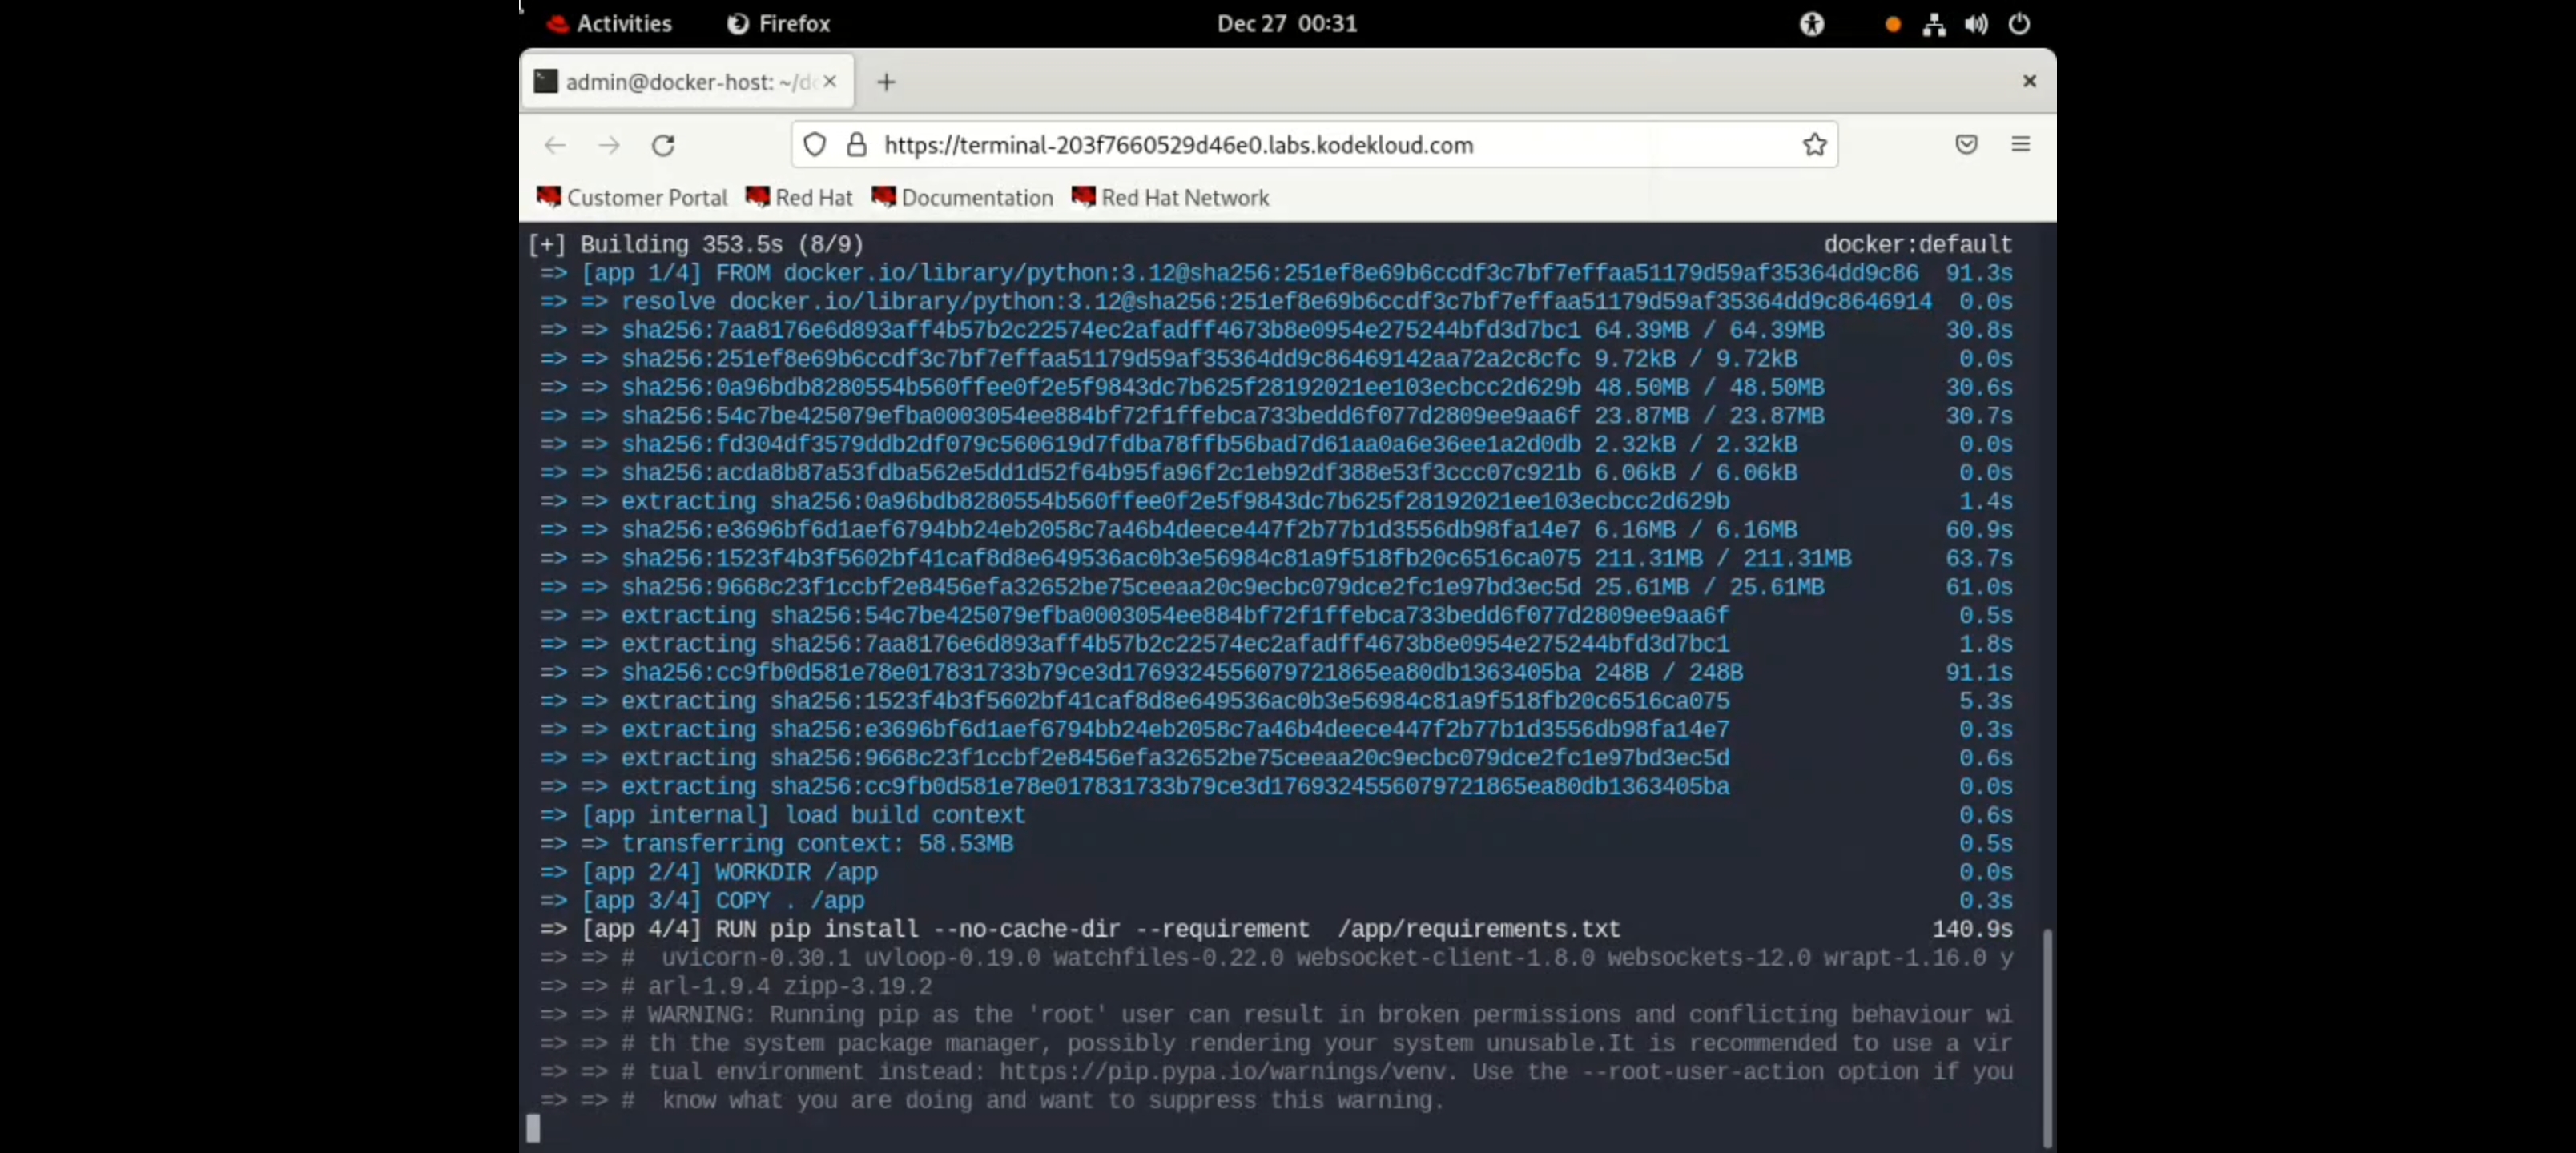Open the Documentation bookmark

(x=961, y=197)
